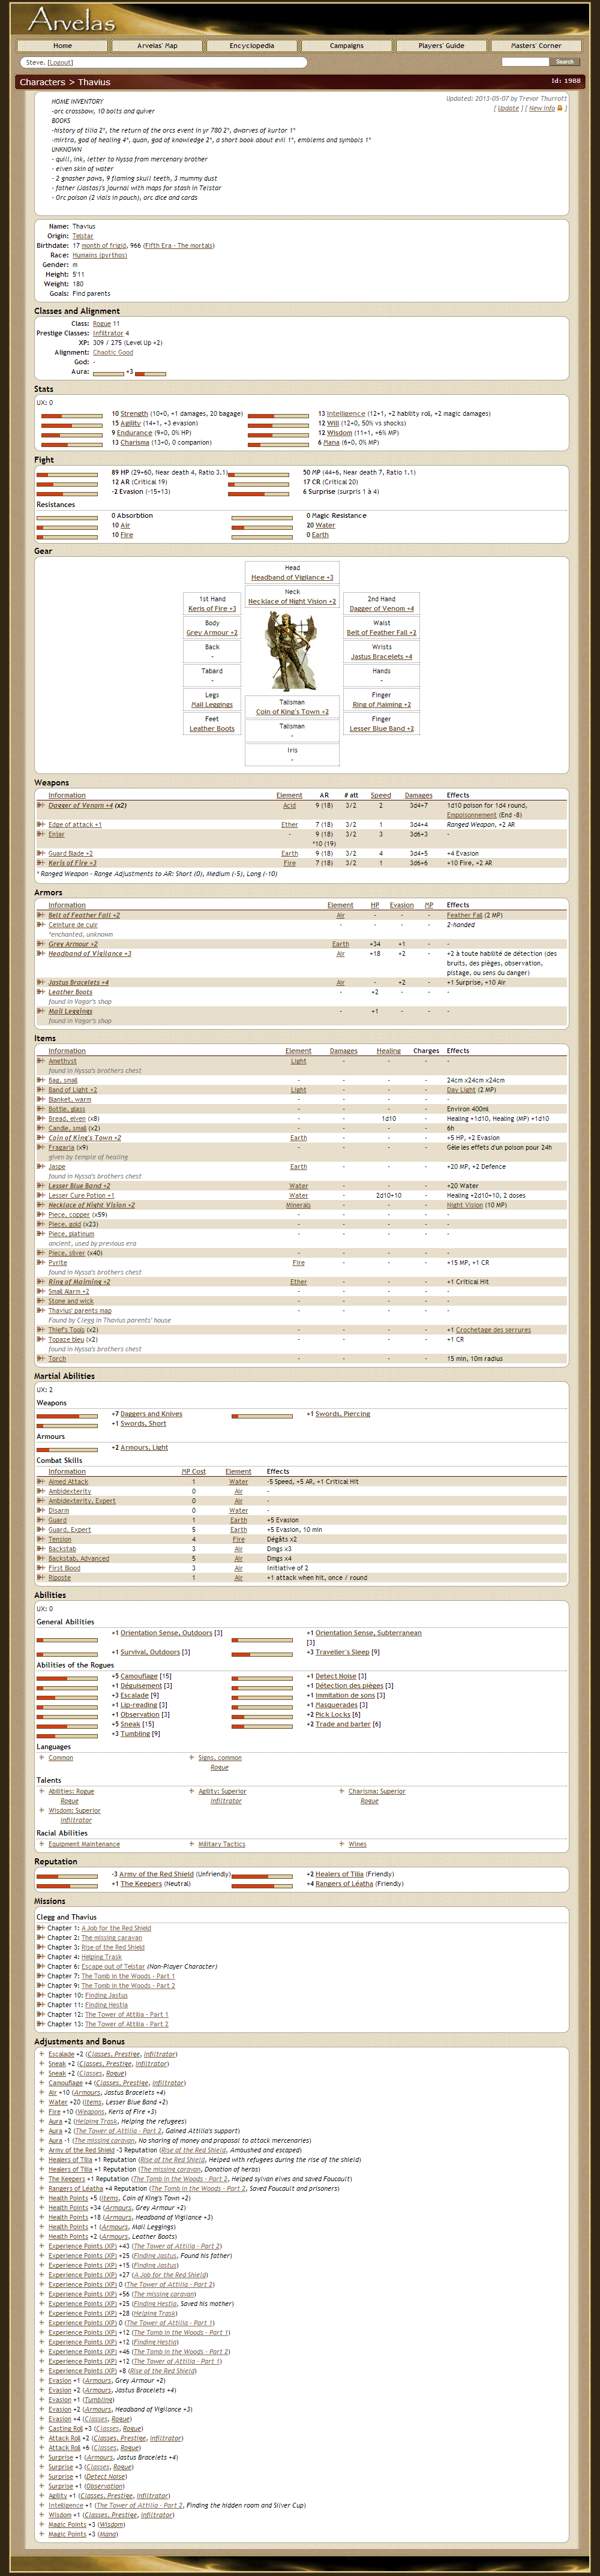Open the Encyclopedia menu
Image resolution: width=600 pixels, height=2576 pixels.
pos(252,45)
